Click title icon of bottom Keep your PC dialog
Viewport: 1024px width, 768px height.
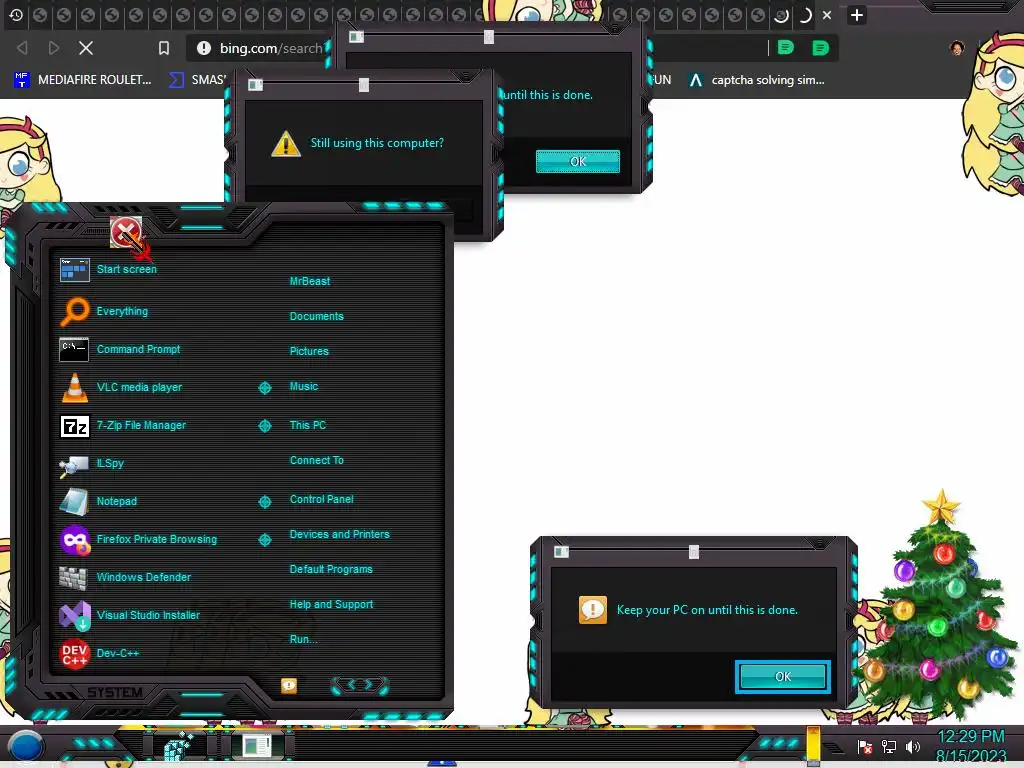(561, 552)
